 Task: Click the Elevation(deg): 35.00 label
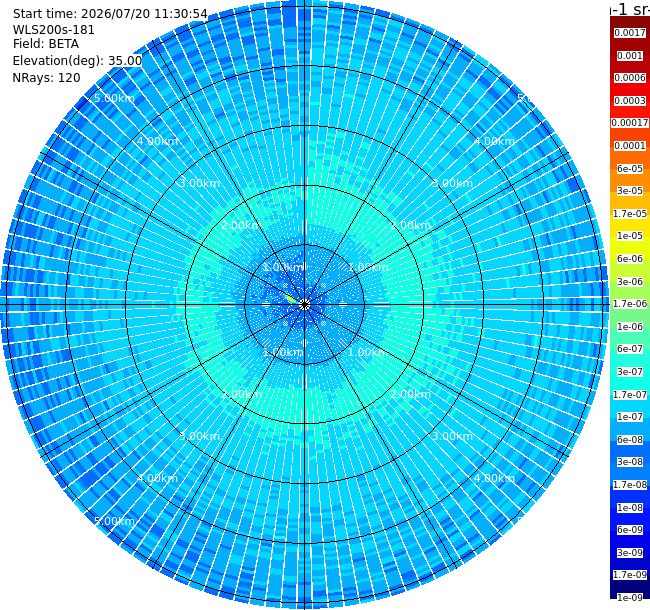click(77, 61)
